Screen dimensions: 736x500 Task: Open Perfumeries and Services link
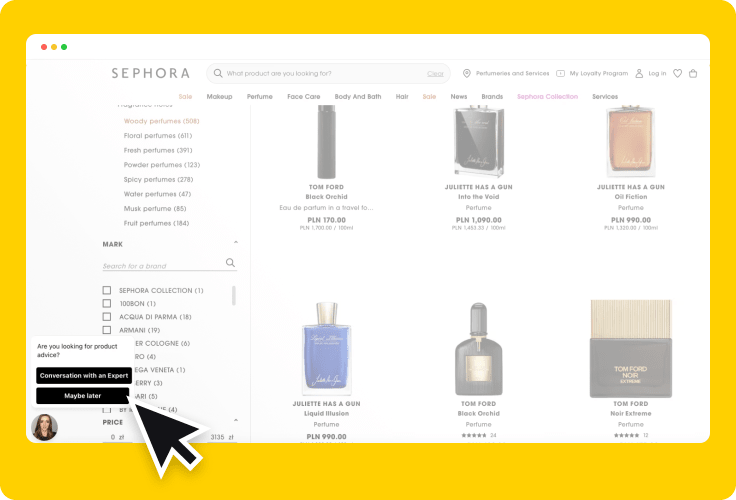click(x=512, y=73)
